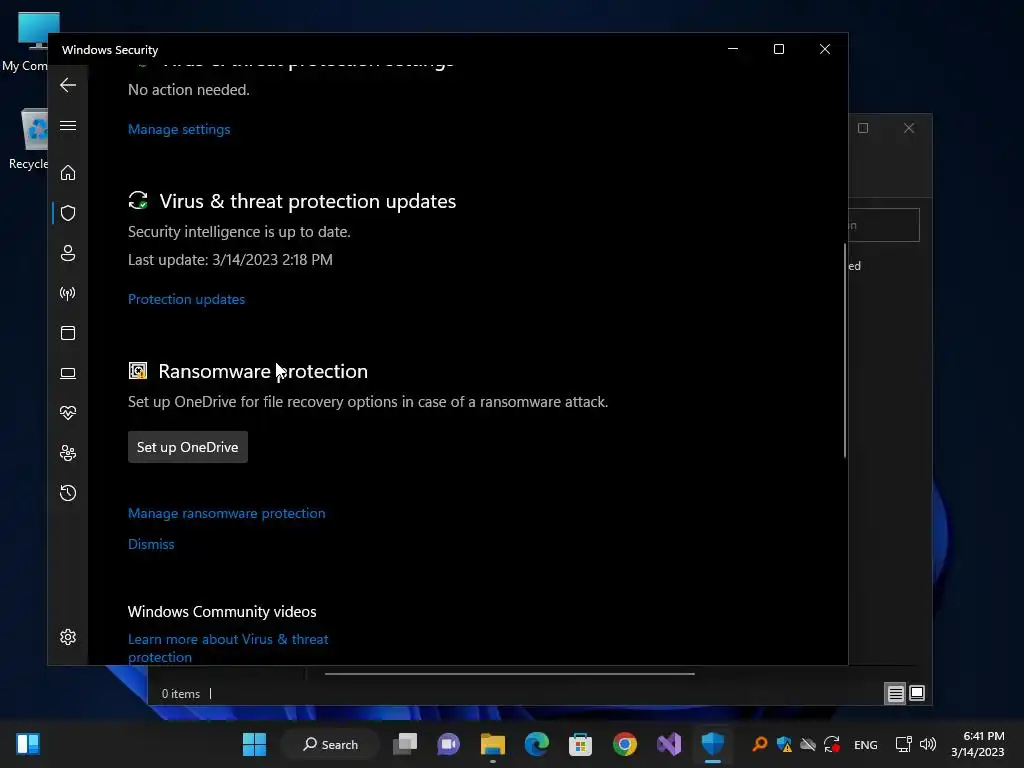Open Settings gear in Windows Security sidebar
The image size is (1024, 768).
pyautogui.click(x=68, y=637)
